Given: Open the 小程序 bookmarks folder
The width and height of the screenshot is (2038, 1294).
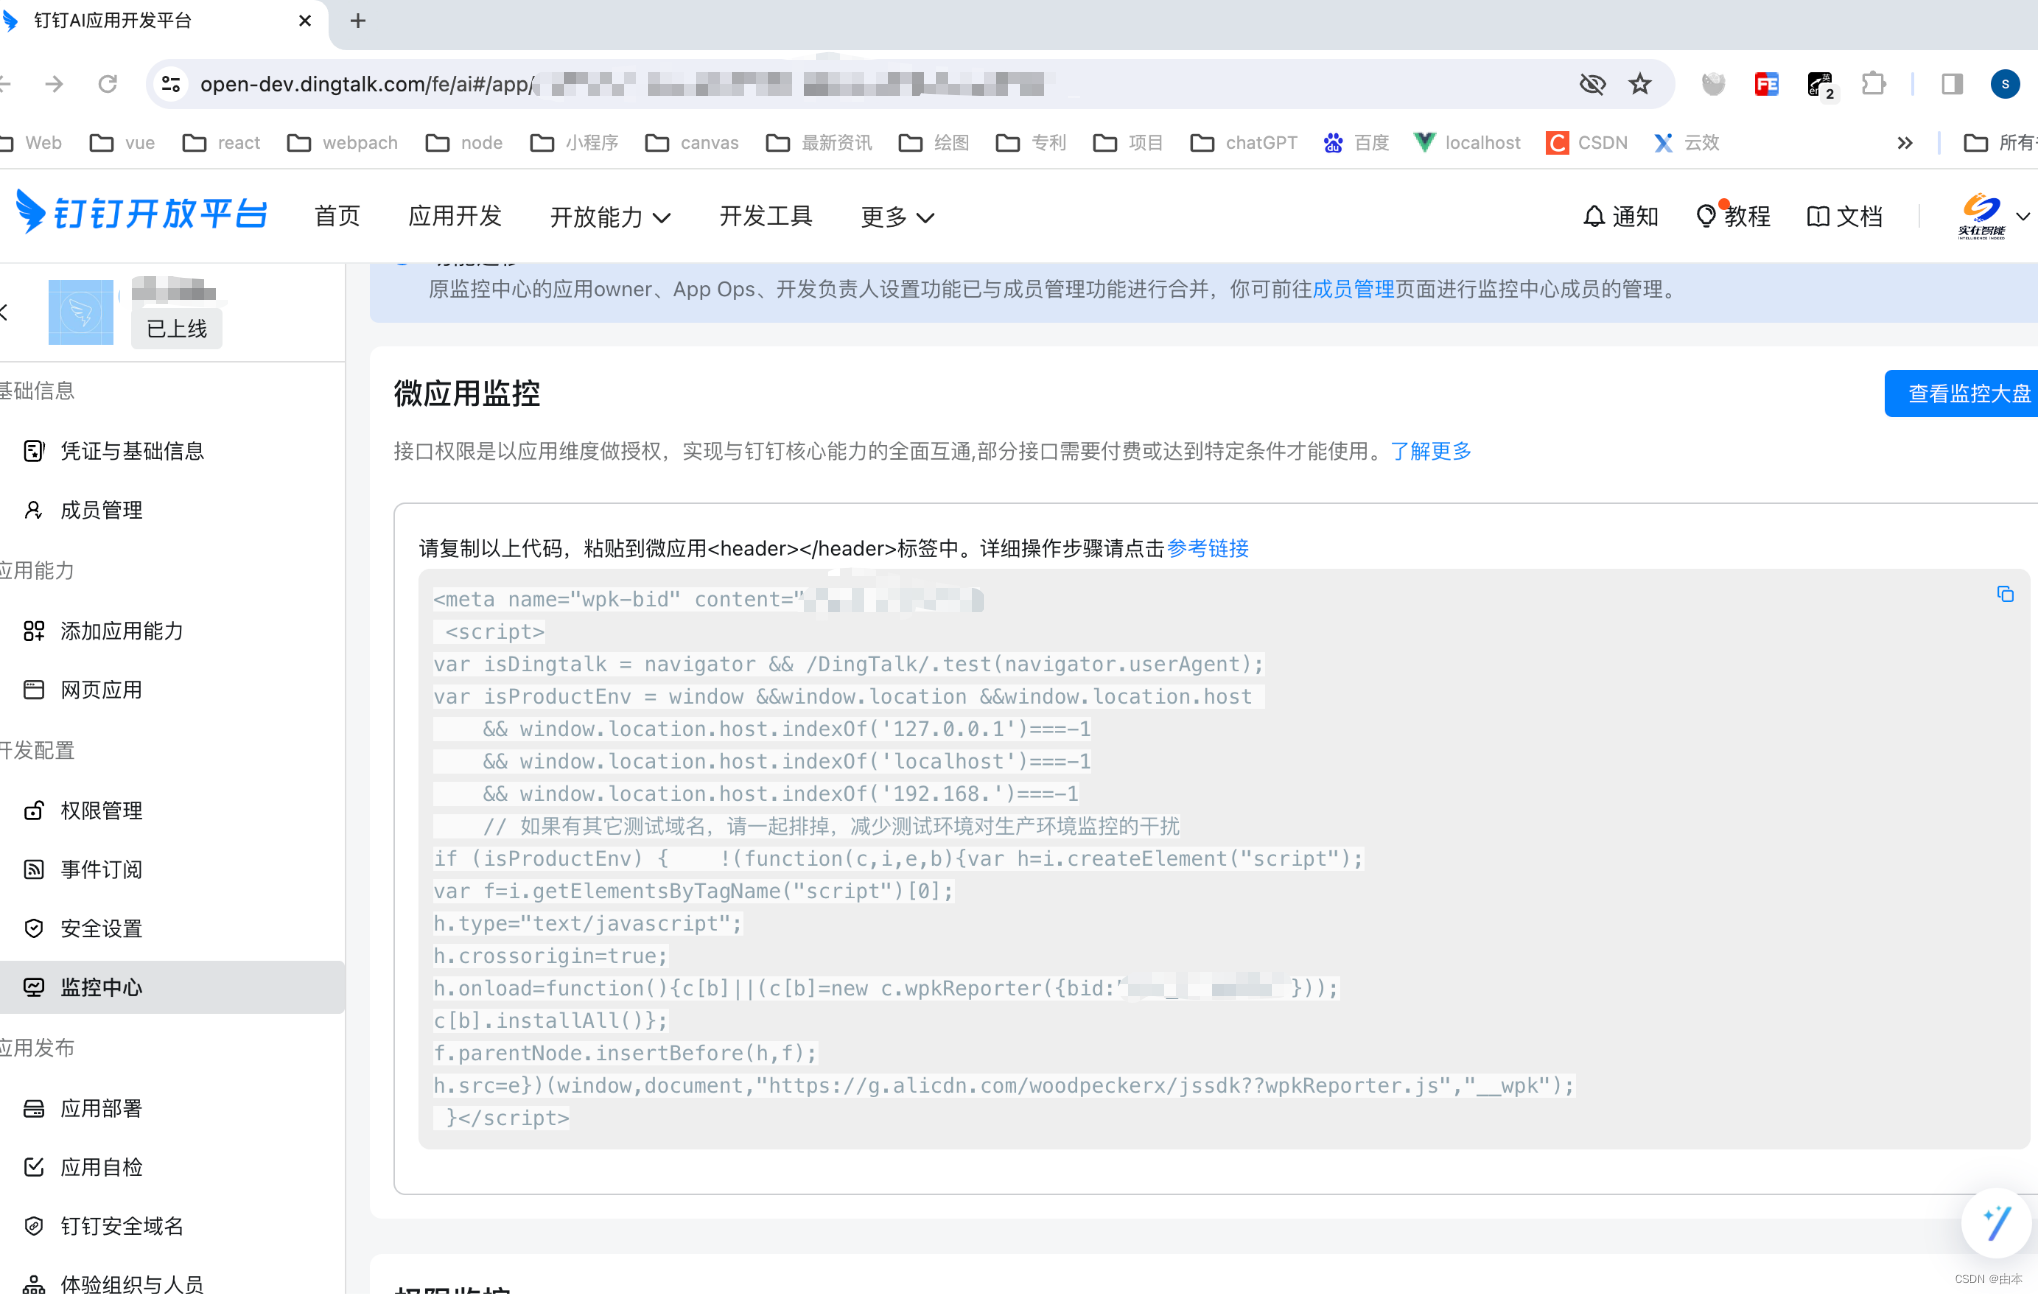Looking at the screenshot, I should (x=574, y=143).
